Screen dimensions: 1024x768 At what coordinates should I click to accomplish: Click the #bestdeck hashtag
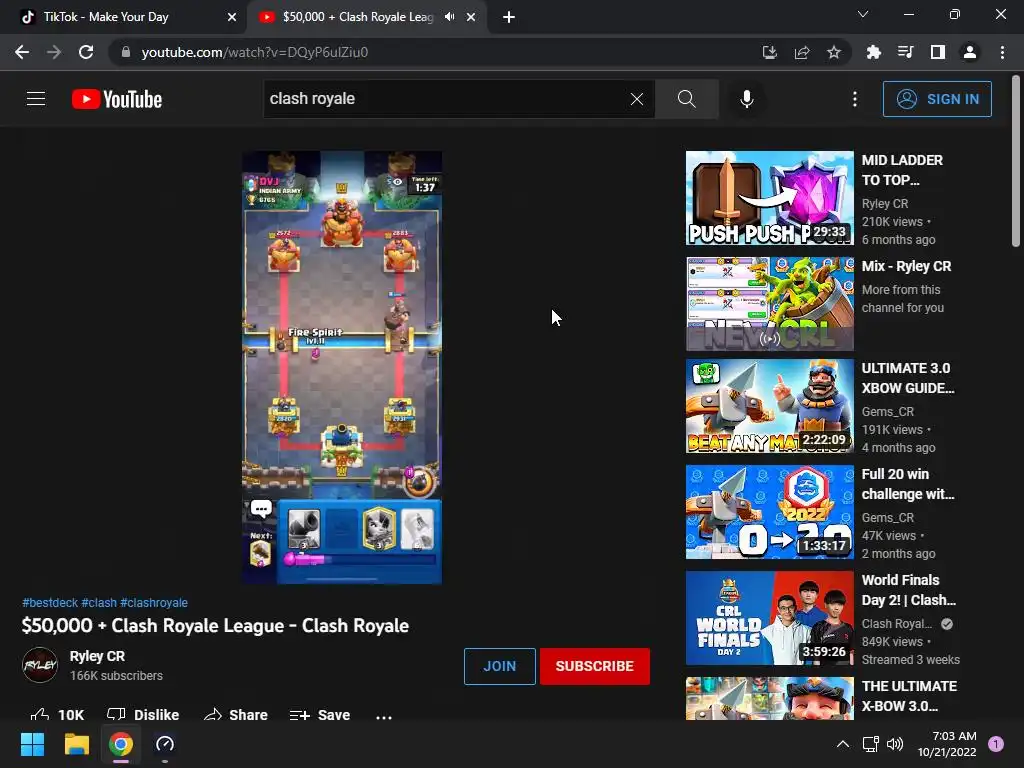[x=50, y=603]
